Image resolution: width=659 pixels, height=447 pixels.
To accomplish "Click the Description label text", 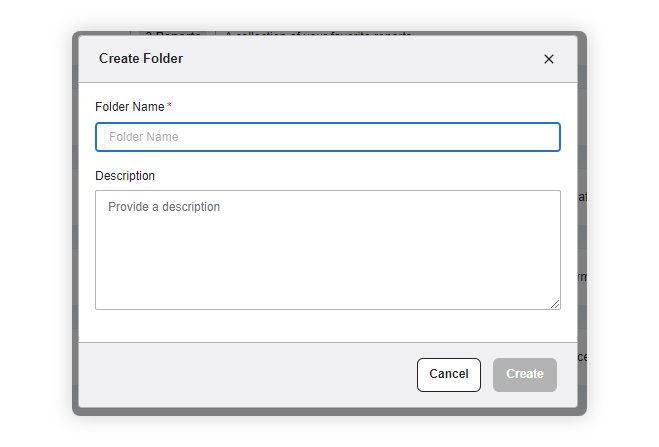I will click(x=125, y=176).
